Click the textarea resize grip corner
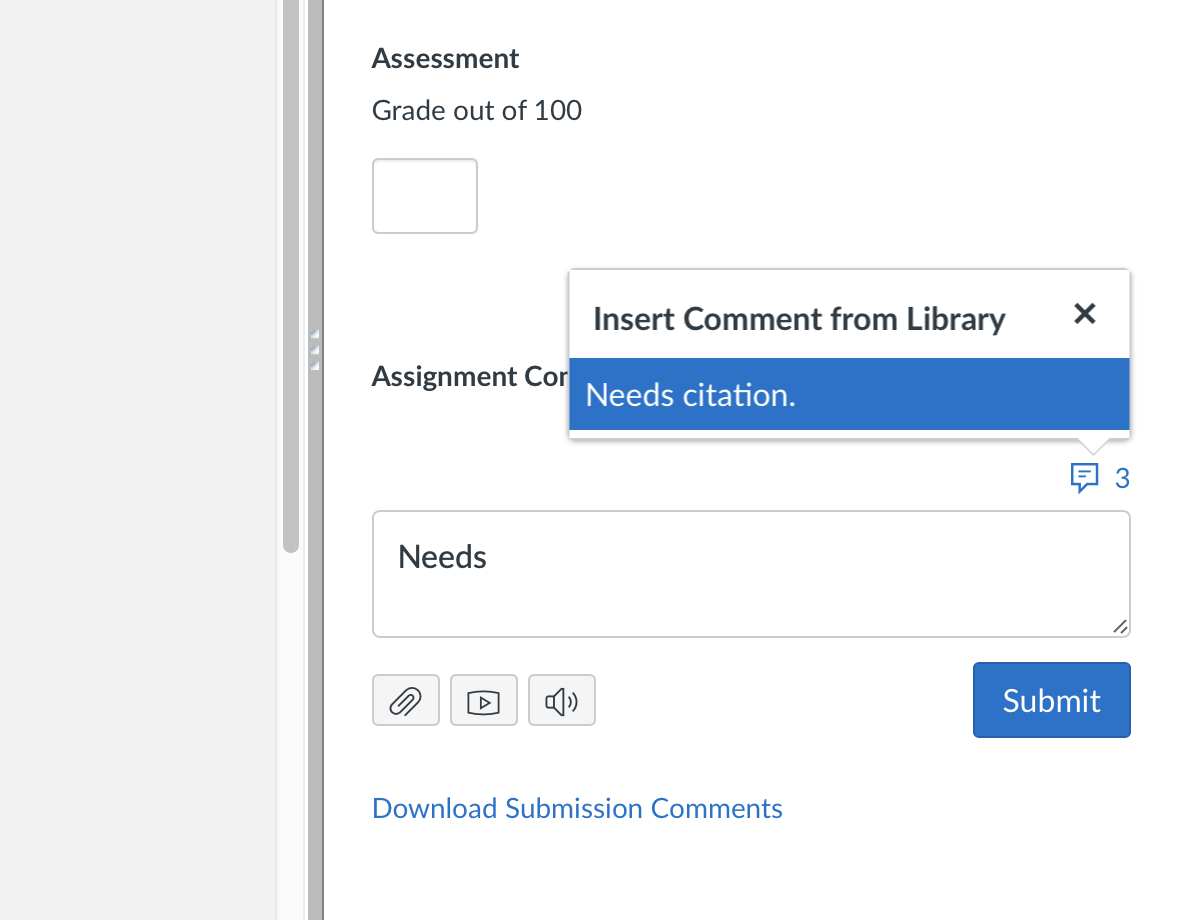1177x920 pixels. tap(1120, 627)
